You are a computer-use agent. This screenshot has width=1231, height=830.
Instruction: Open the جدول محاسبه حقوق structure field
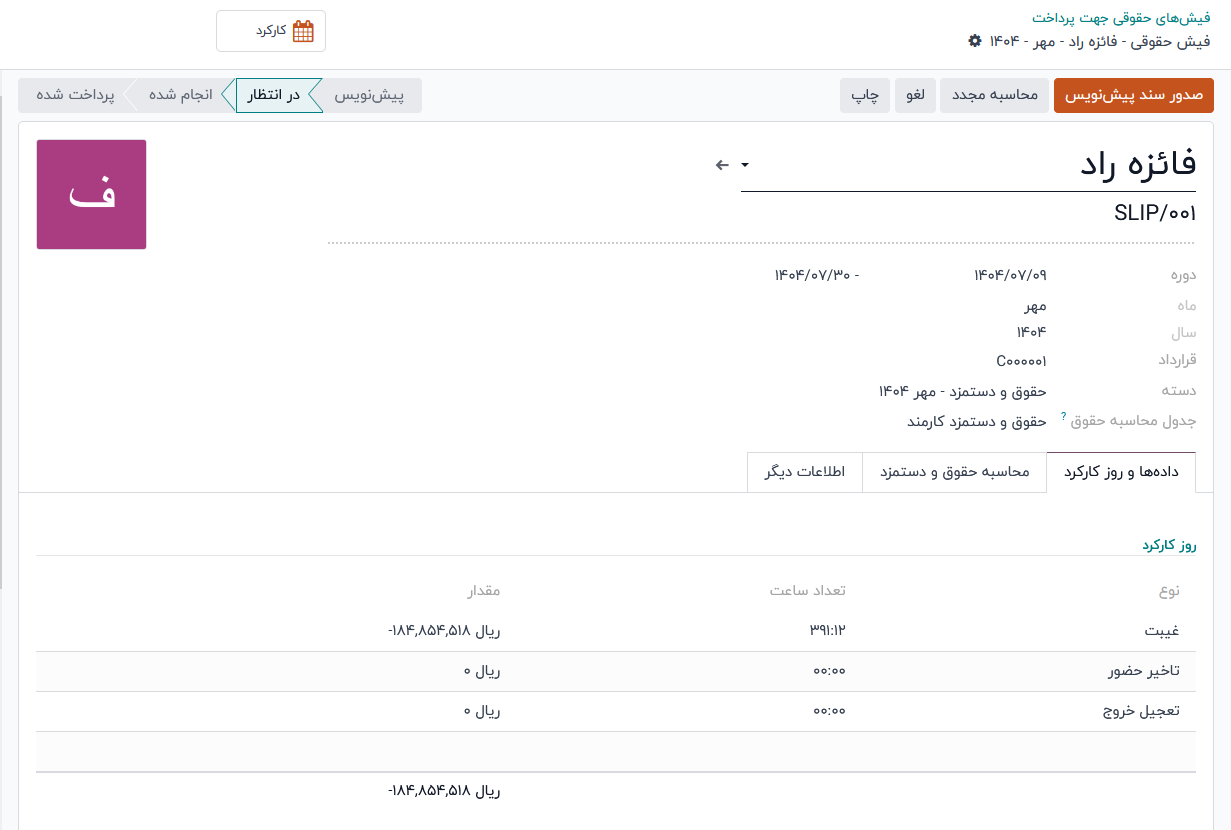(976, 422)
